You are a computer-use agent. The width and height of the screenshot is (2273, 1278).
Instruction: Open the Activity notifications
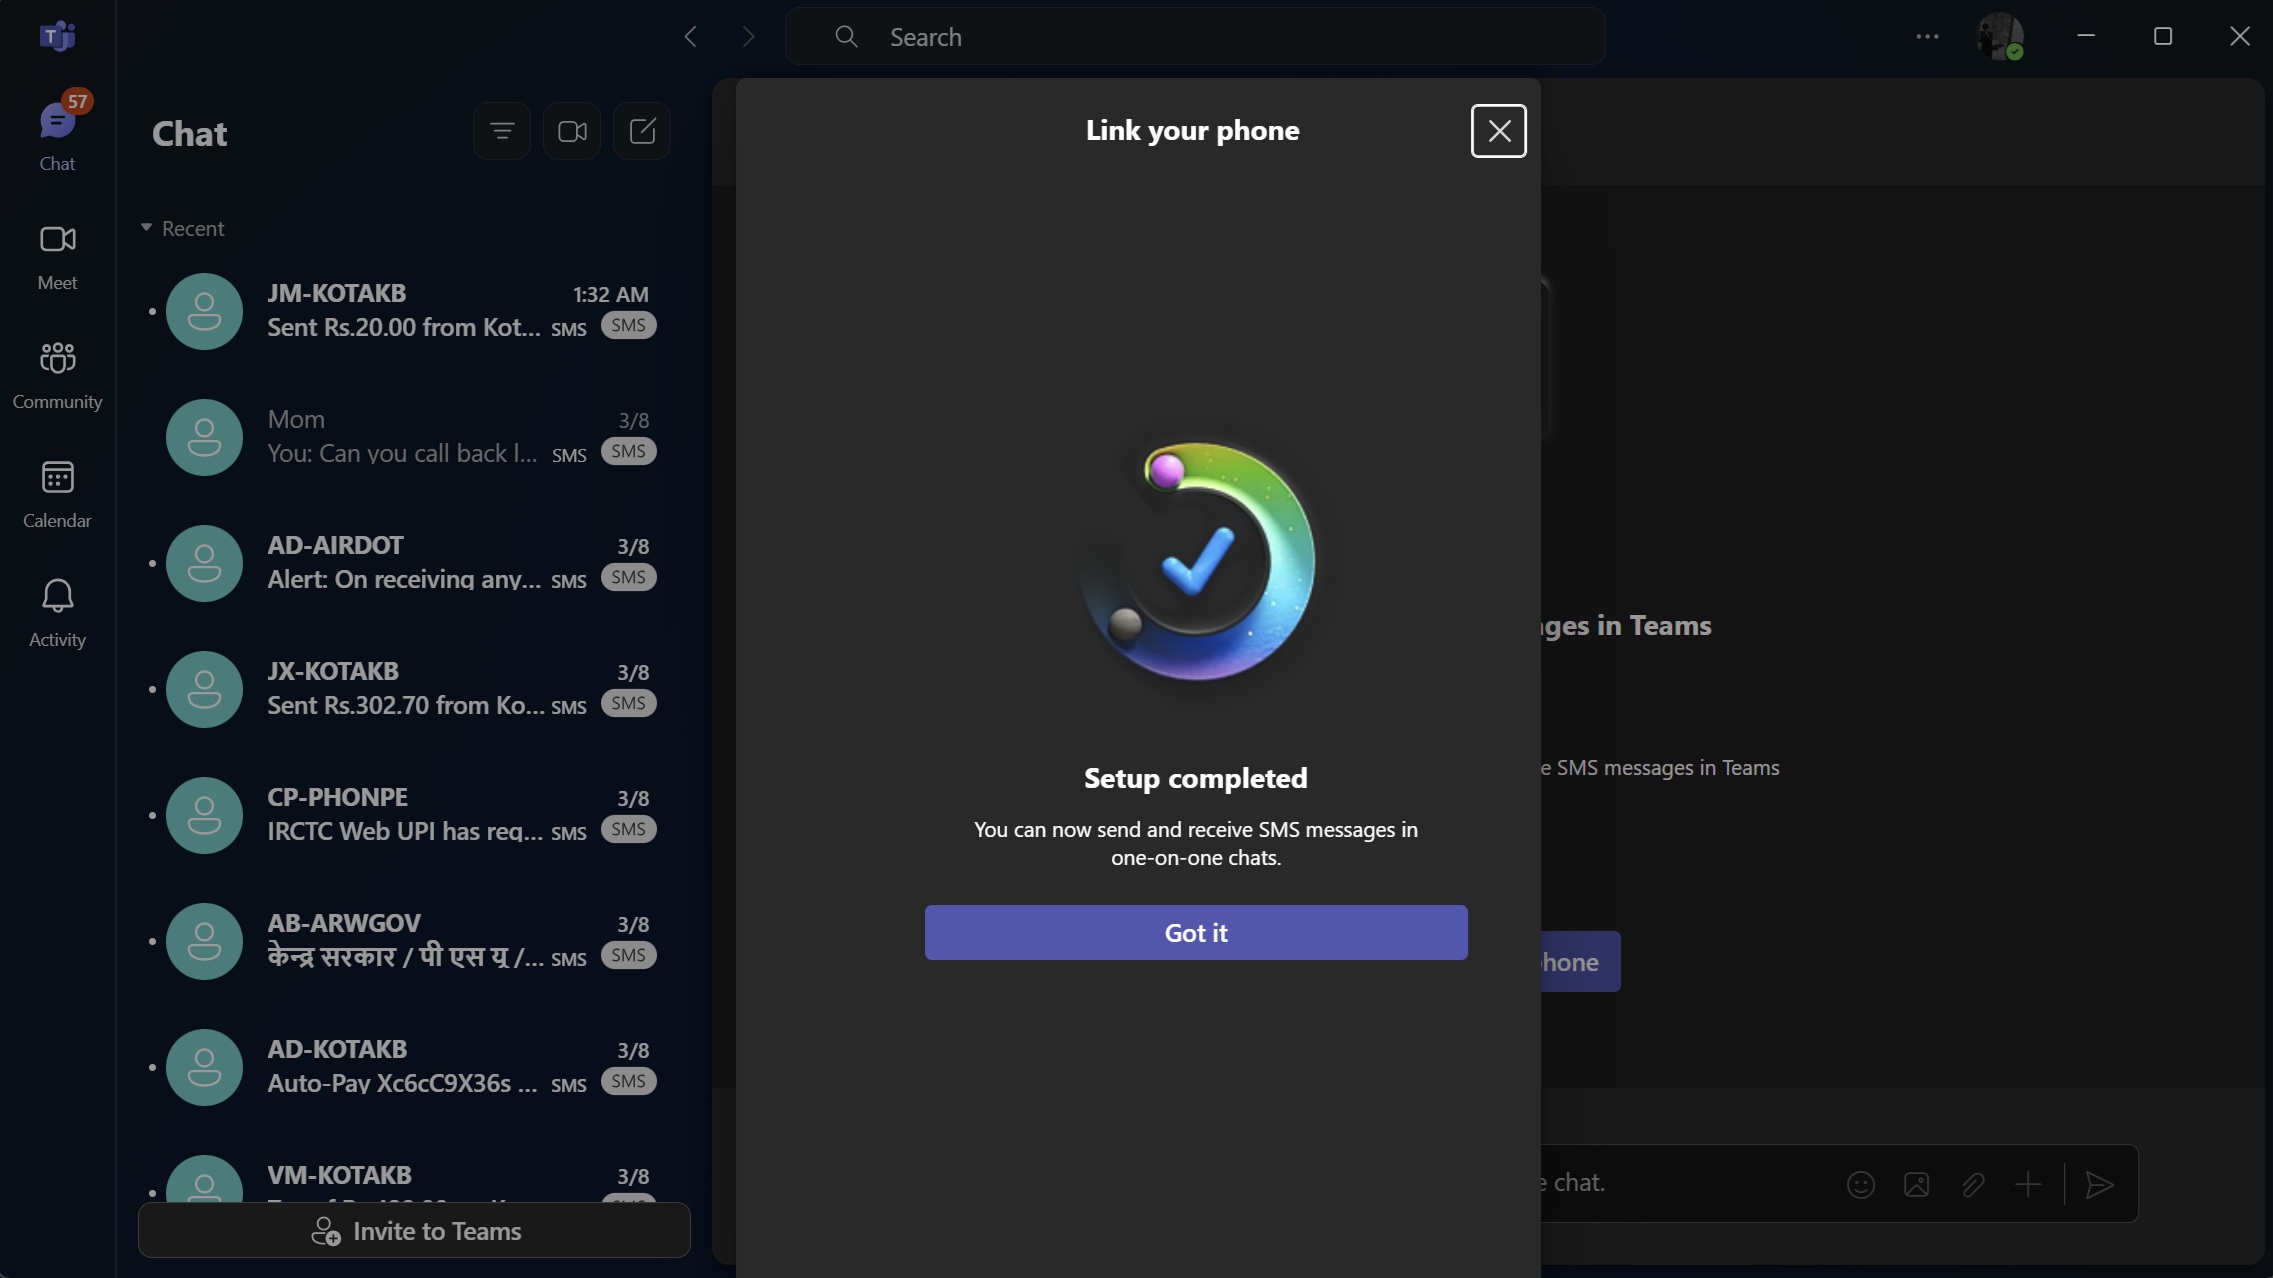click(57, 613)
